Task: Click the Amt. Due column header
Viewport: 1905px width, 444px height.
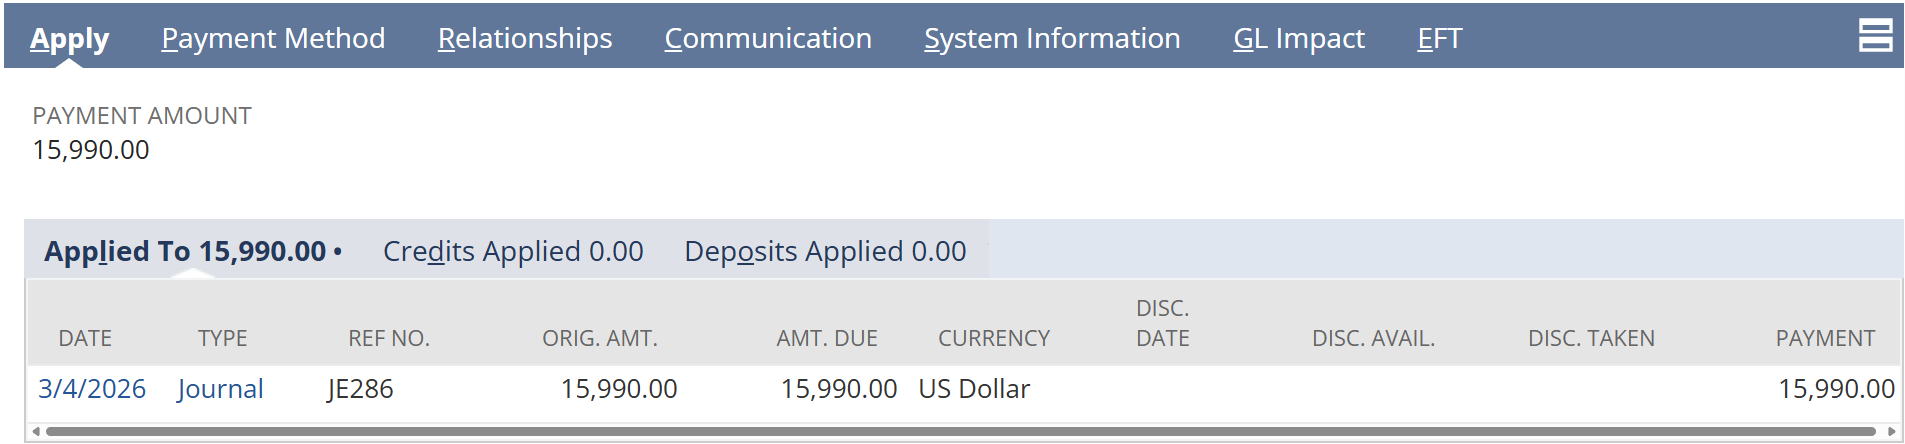Action: 826,339
